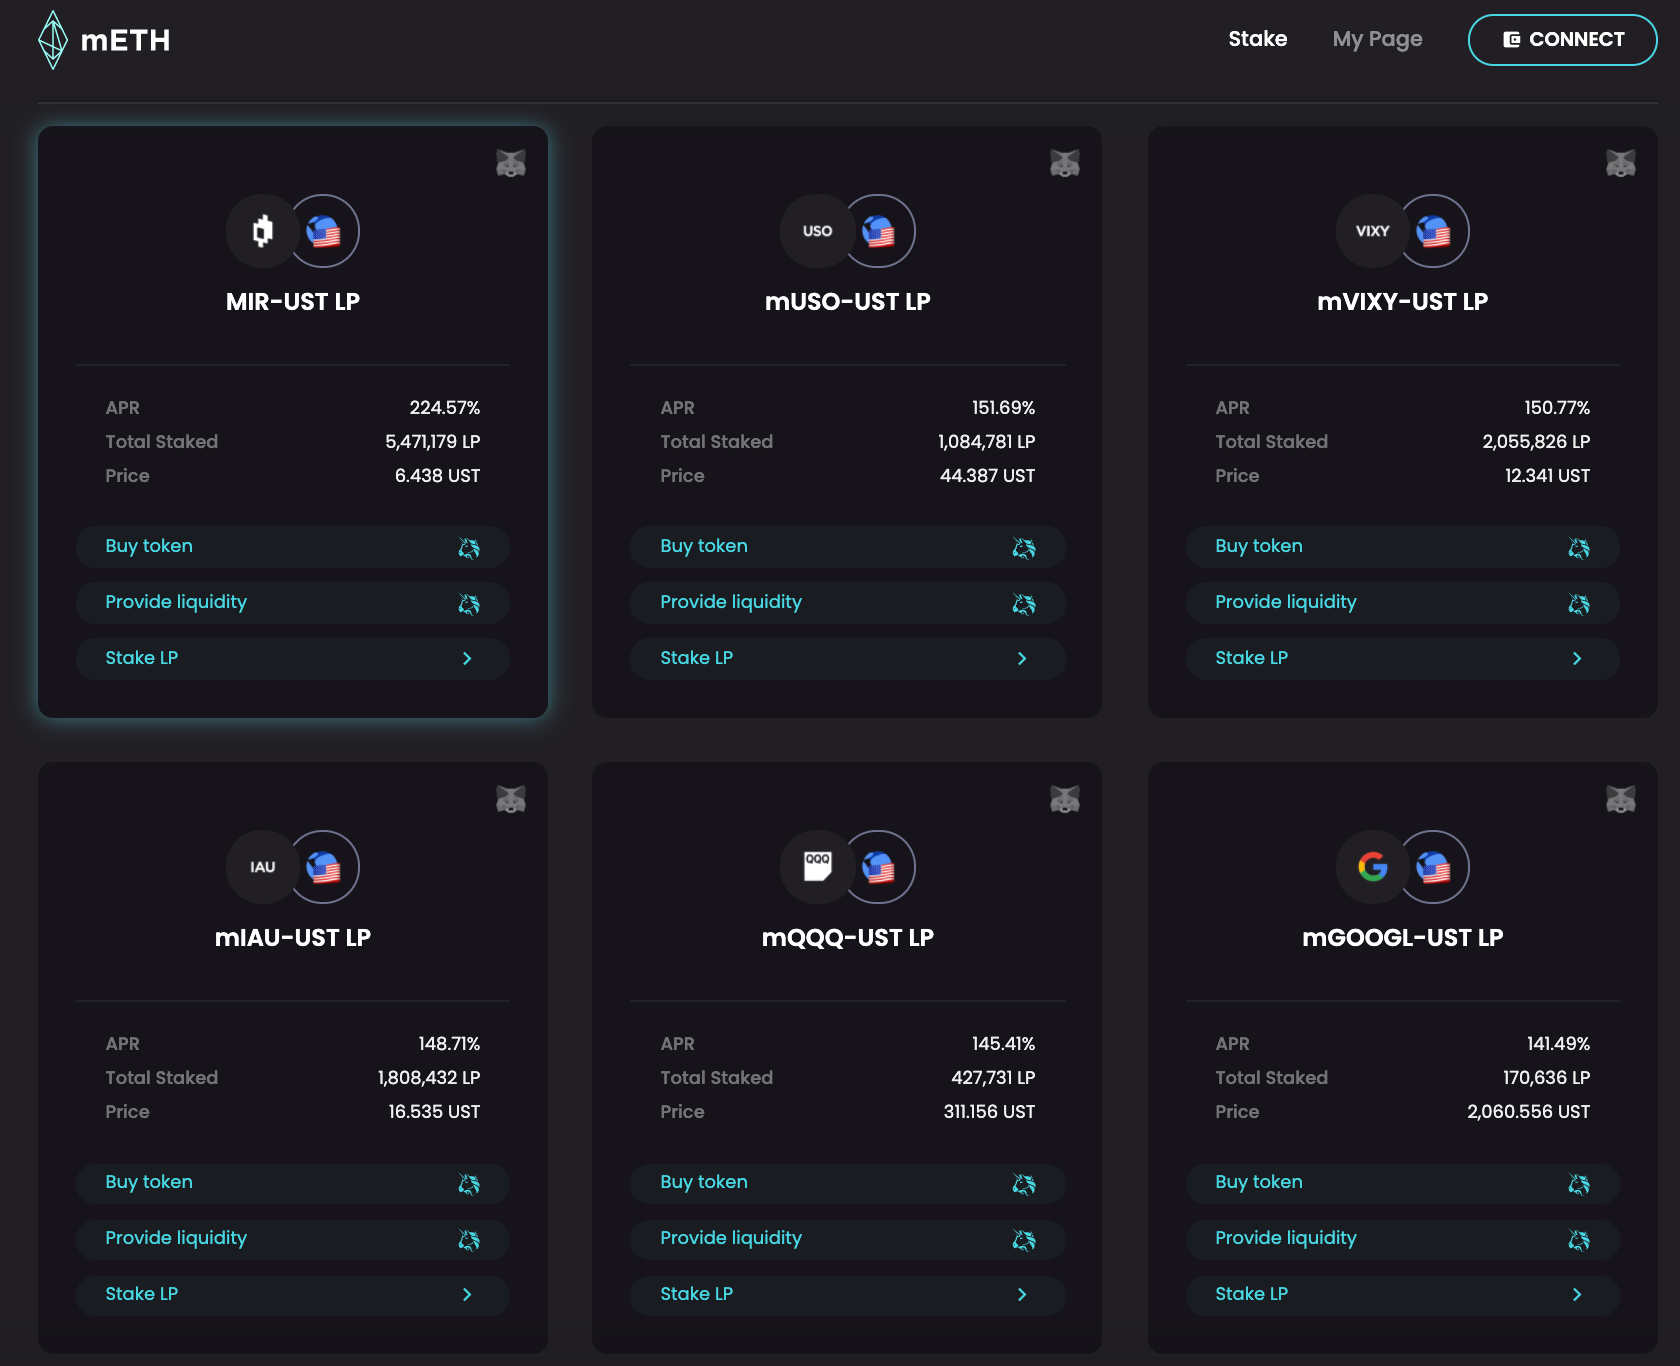The image size is (1680, 1366).
Task: Click the 141.49% APR value
Action: [x=1558, y=1044]
